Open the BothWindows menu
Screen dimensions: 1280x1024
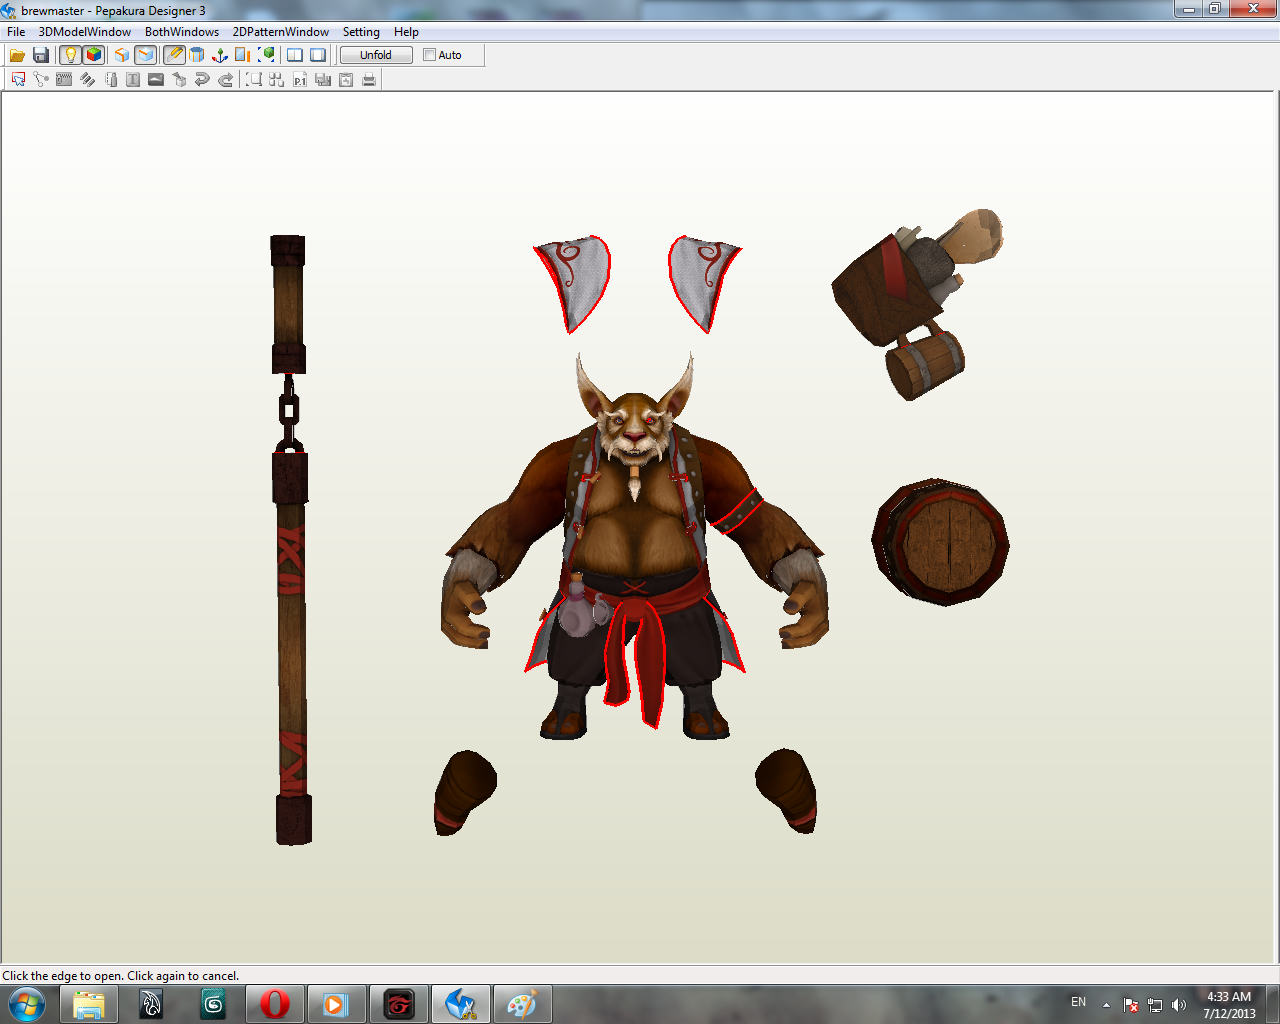point(182,32)
